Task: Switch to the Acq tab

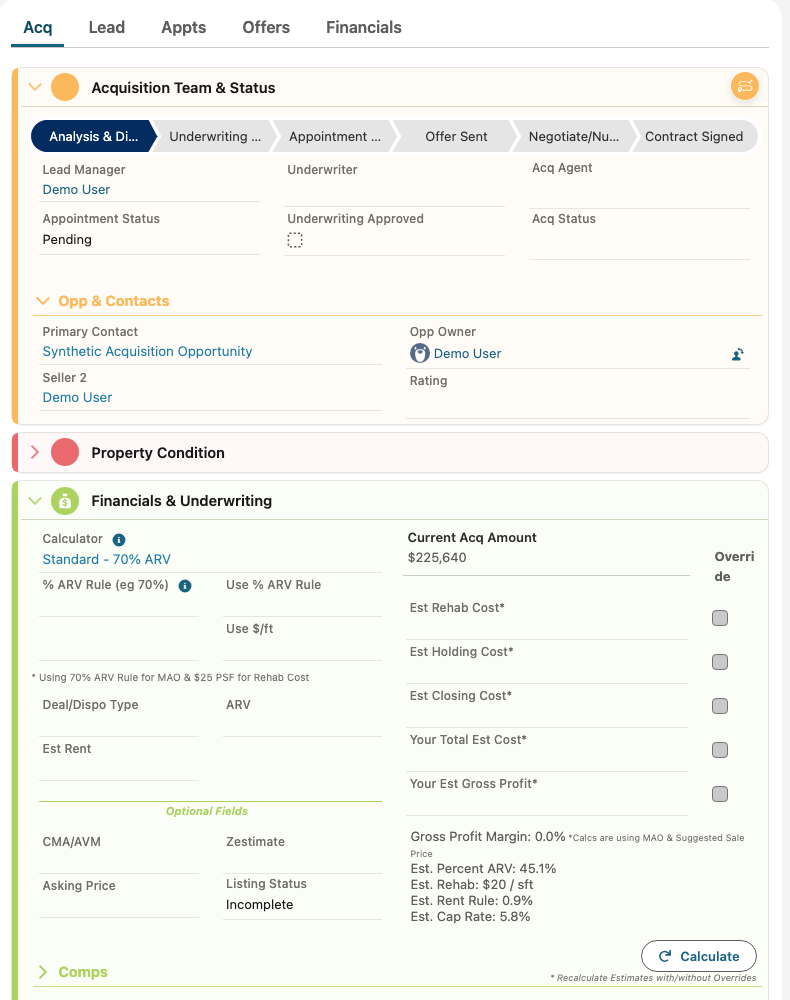Action: [x=38, y=27]
